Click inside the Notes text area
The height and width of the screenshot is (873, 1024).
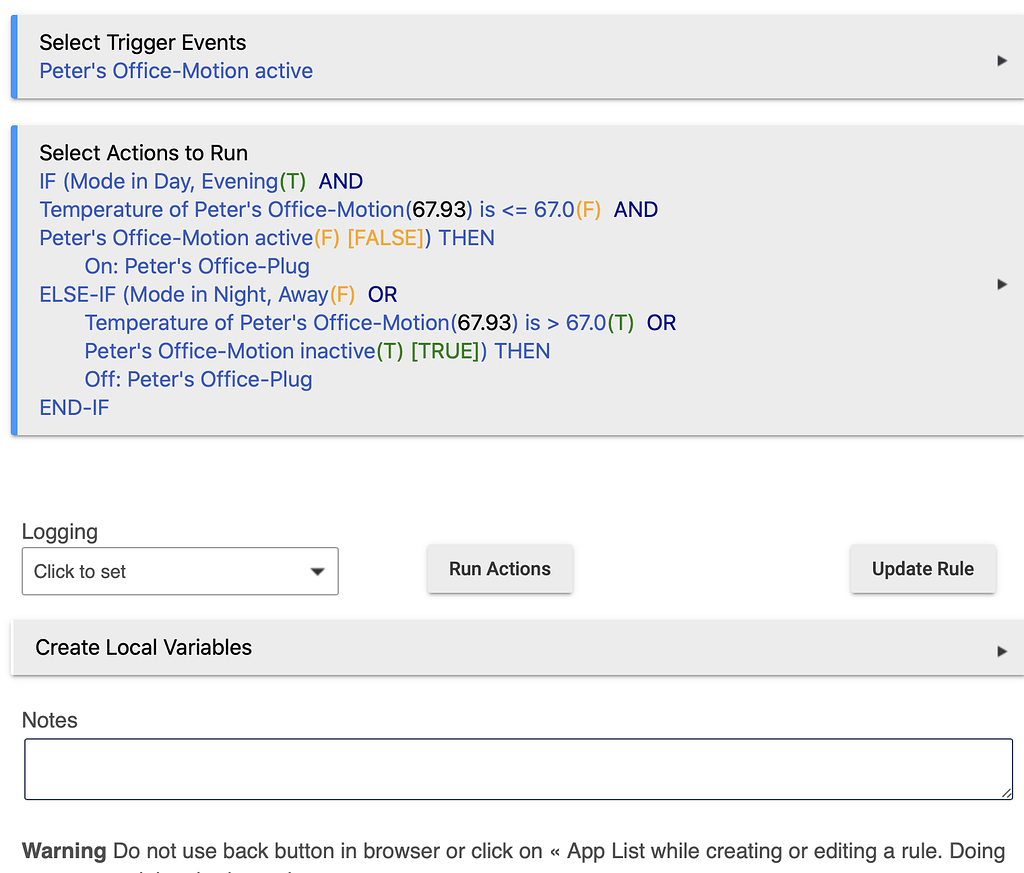point(518,769)
